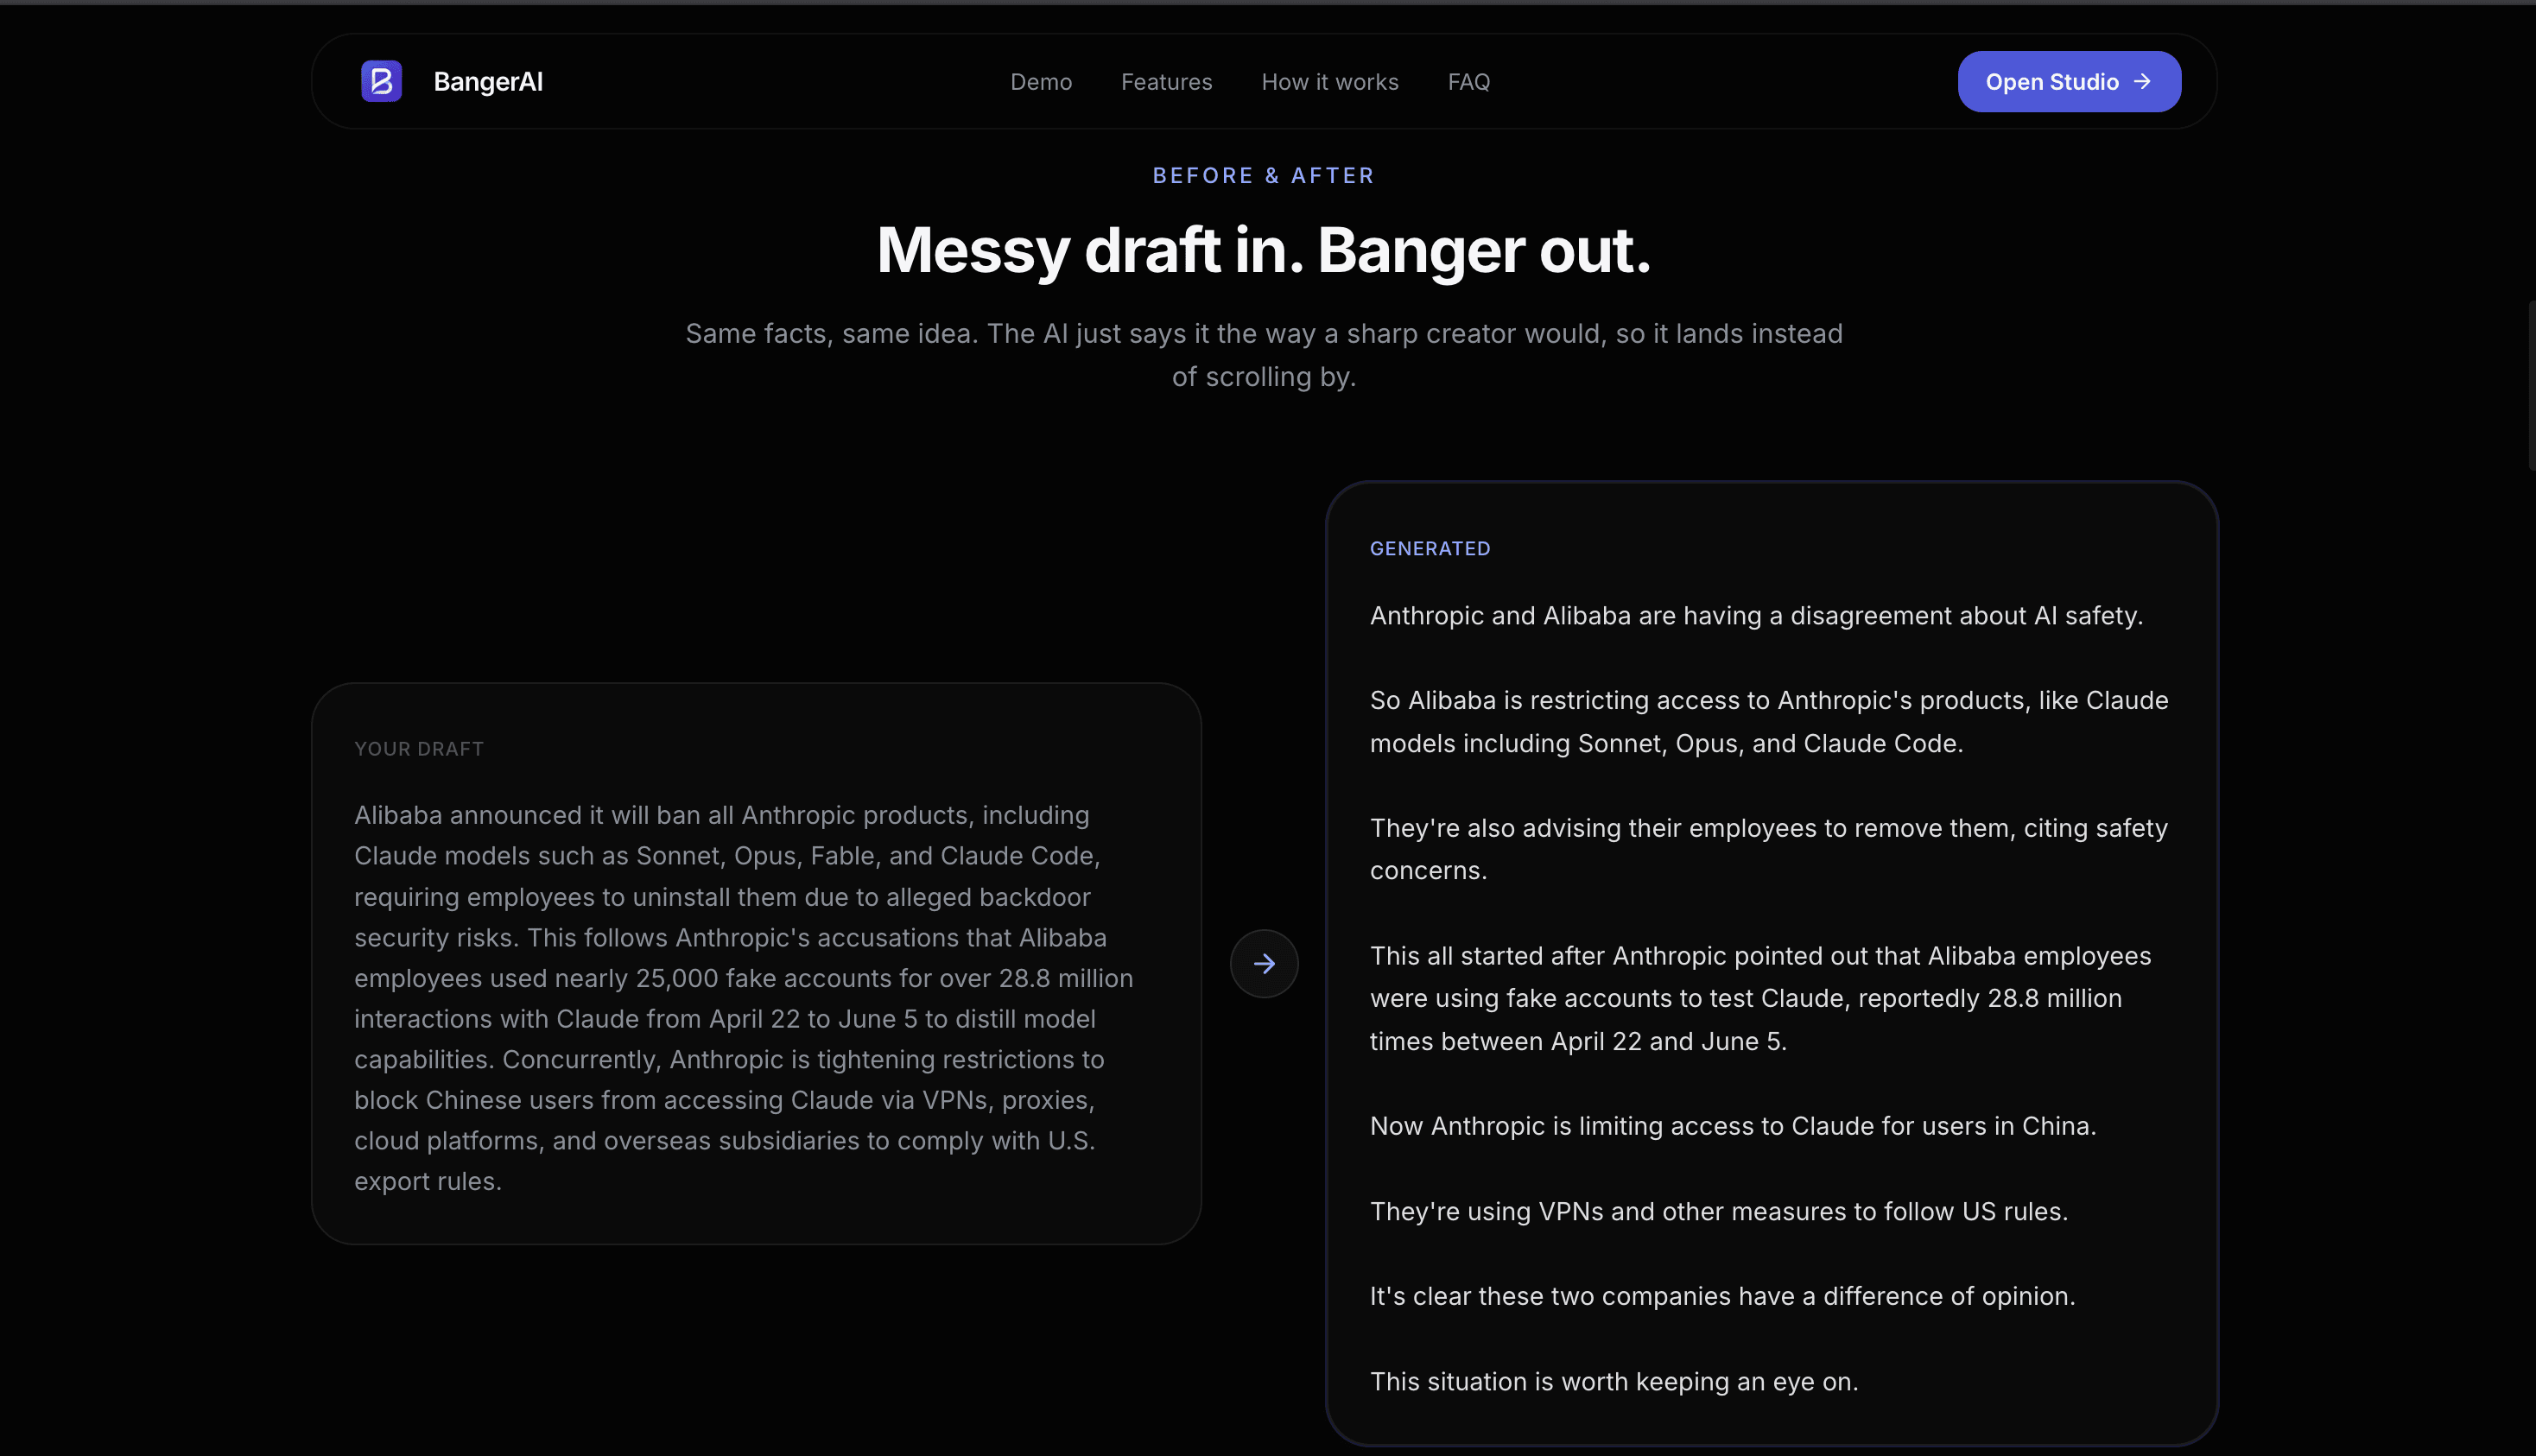Screen dimensions: 2536x1456
Task: Go to the Features section
Action: pos(1166,82)
